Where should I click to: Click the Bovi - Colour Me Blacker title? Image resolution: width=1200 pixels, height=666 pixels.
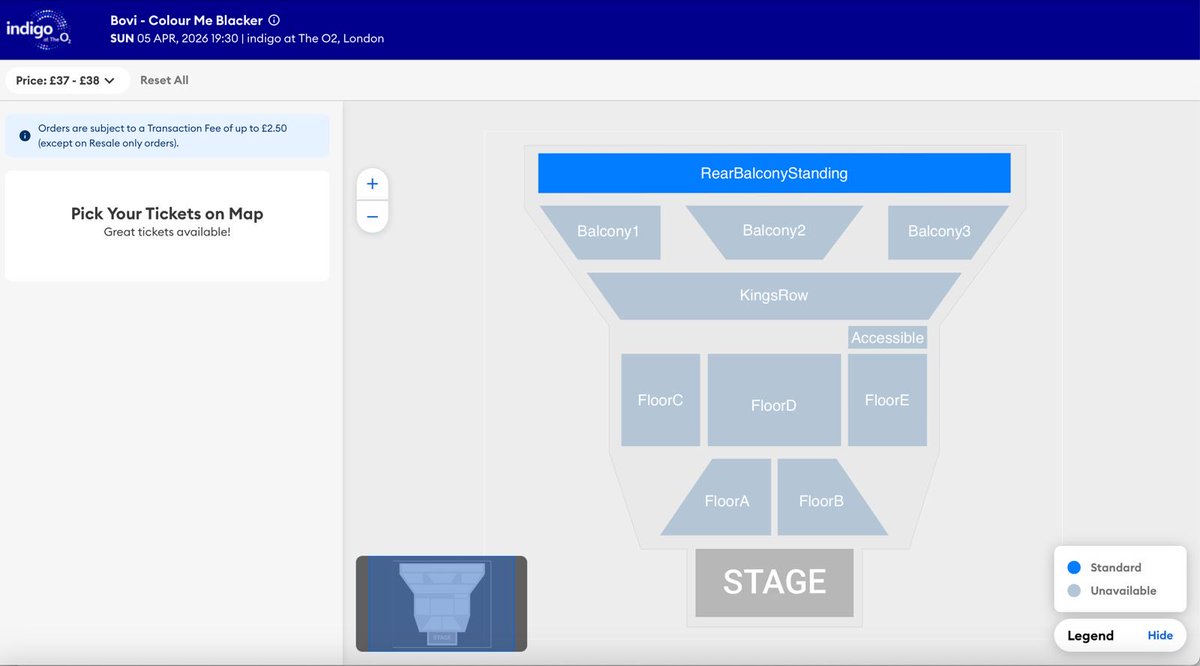coord(186,20)
